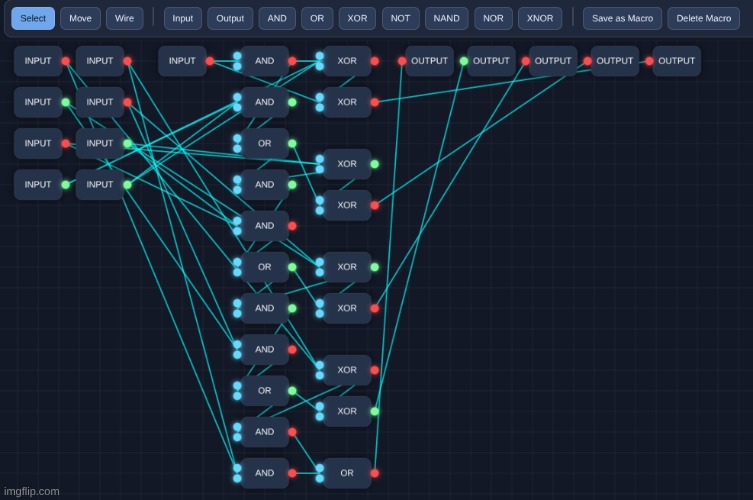
Task: Select the NOR gate toolbar button
Action: (x=493, y=18)
